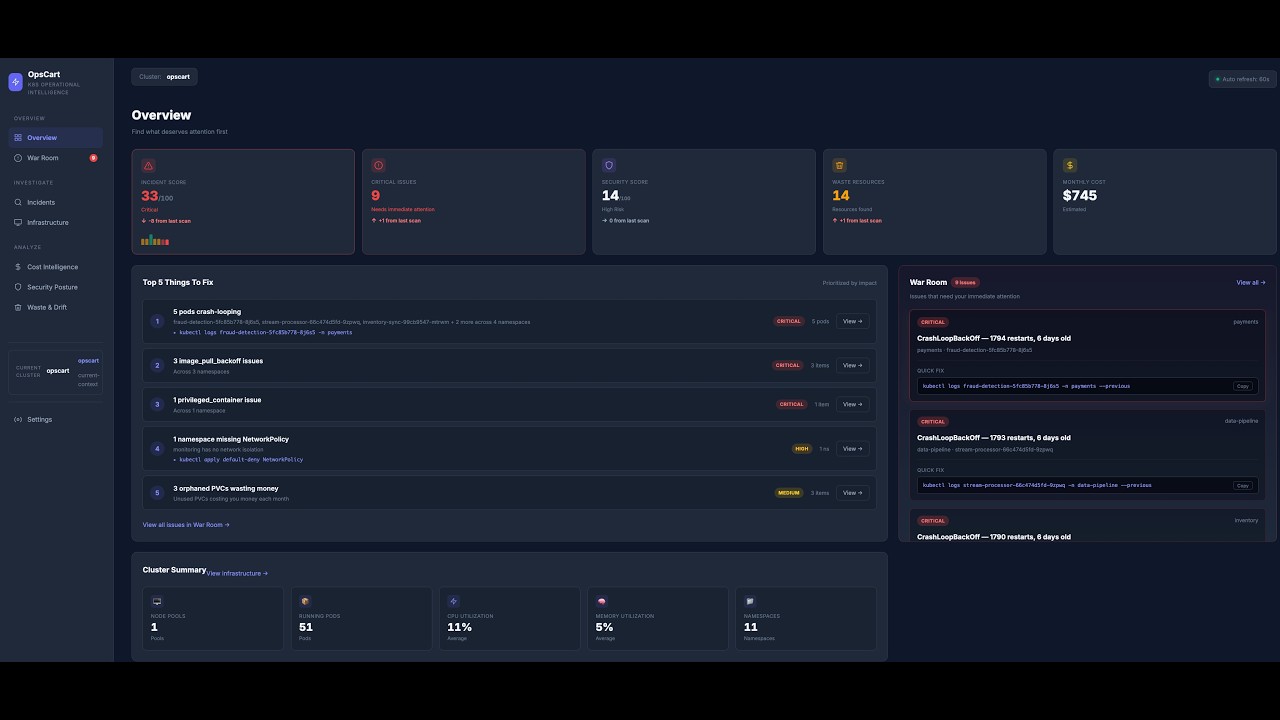Follow View all issues in War Room link

[186, 524]
